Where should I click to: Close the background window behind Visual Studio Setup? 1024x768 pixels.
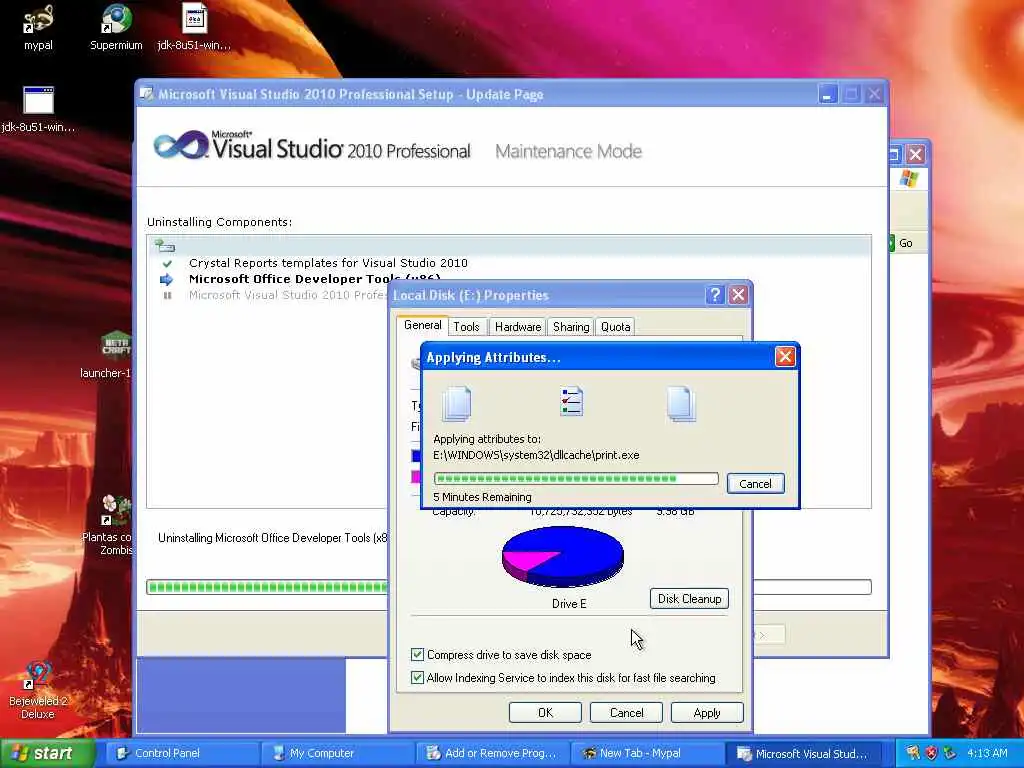(916, 155)
